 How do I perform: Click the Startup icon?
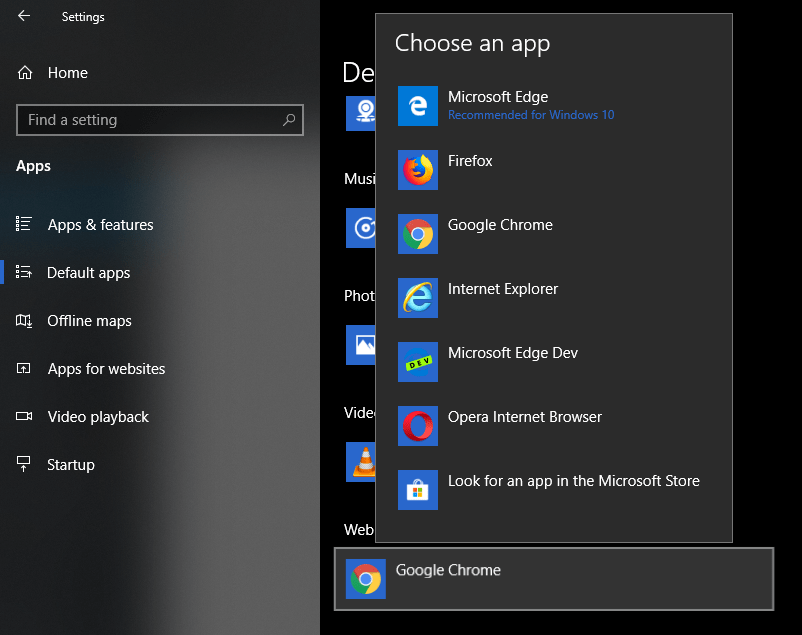[24, 464]
